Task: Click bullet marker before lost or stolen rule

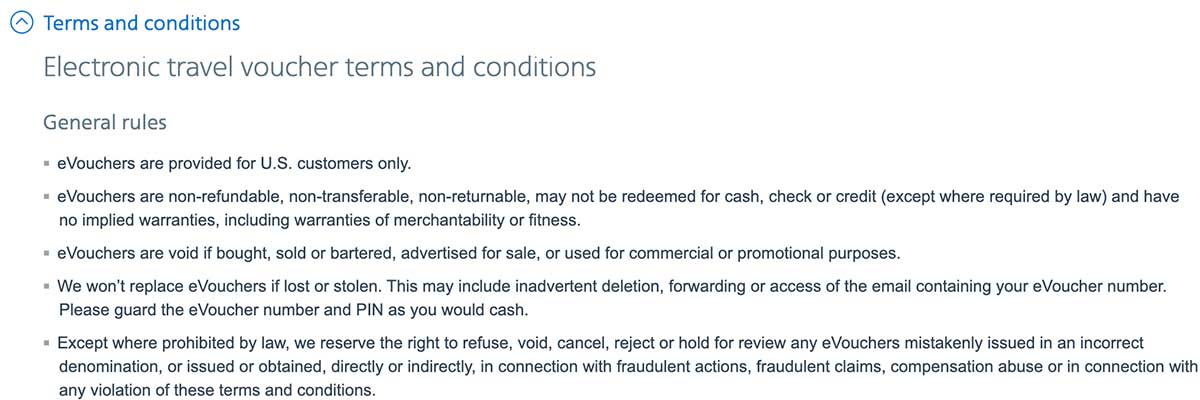Action: coord(47,287)
